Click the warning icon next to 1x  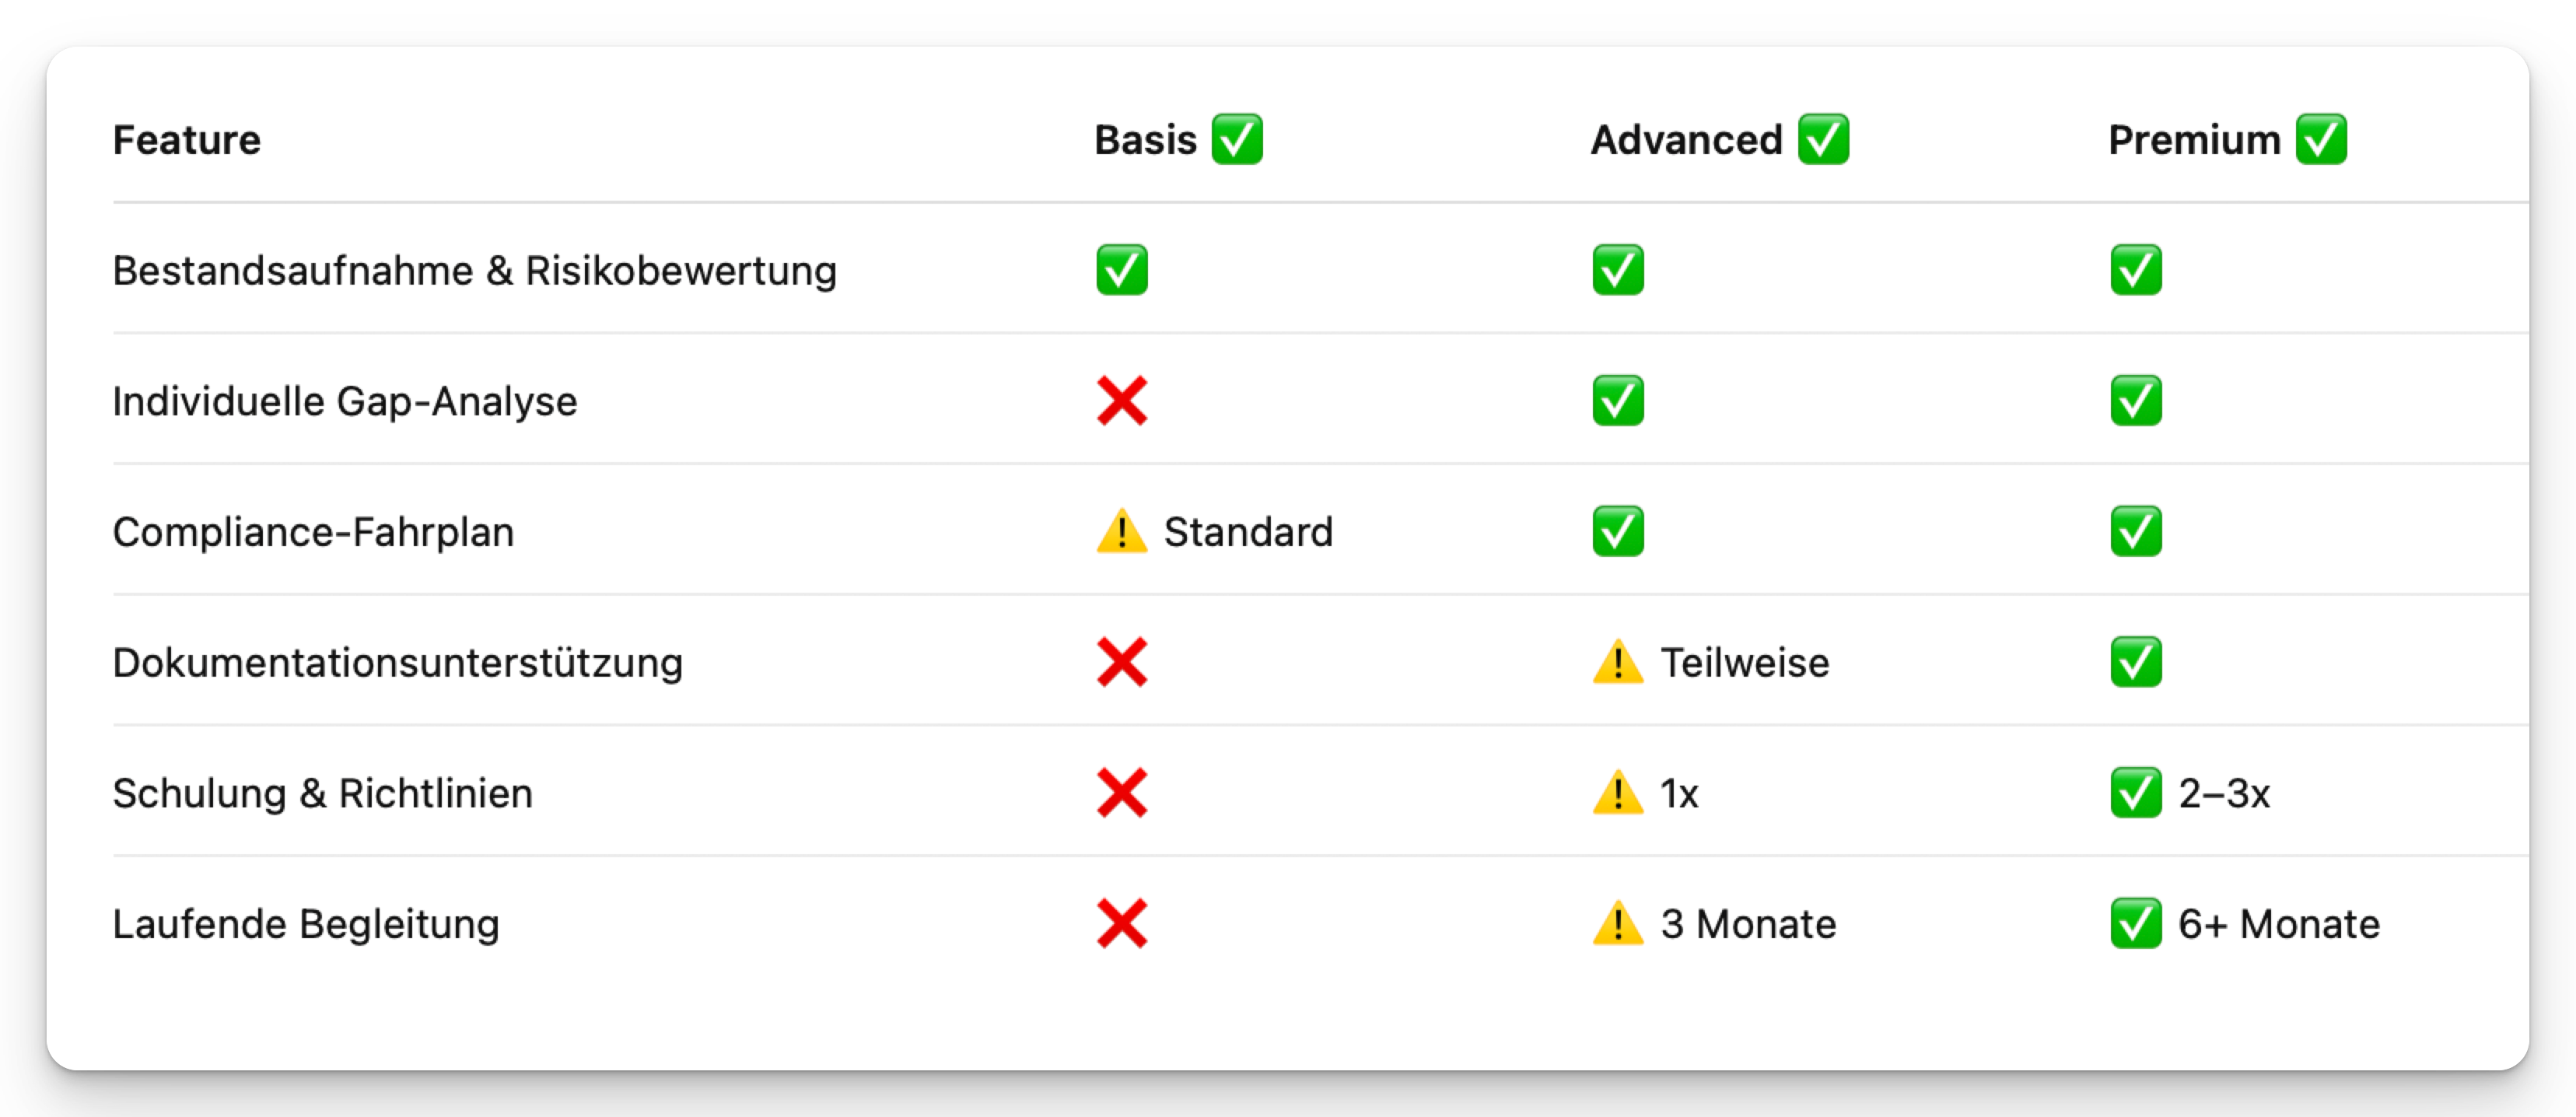coord(1617,793)
